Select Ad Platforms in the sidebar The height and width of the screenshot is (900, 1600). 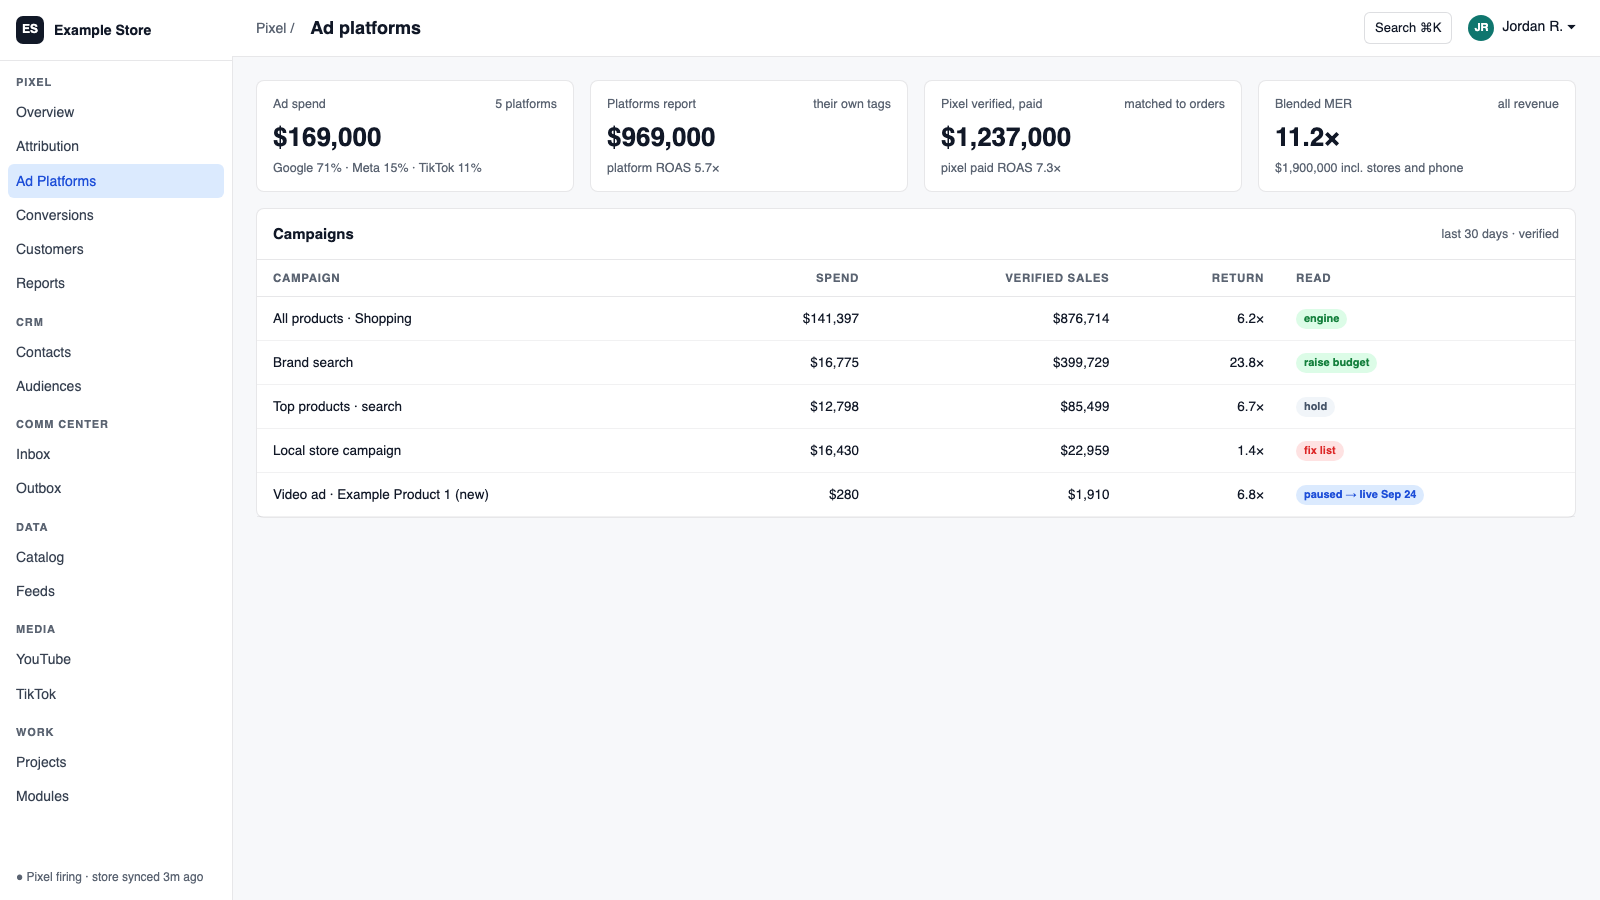point(116,181)
